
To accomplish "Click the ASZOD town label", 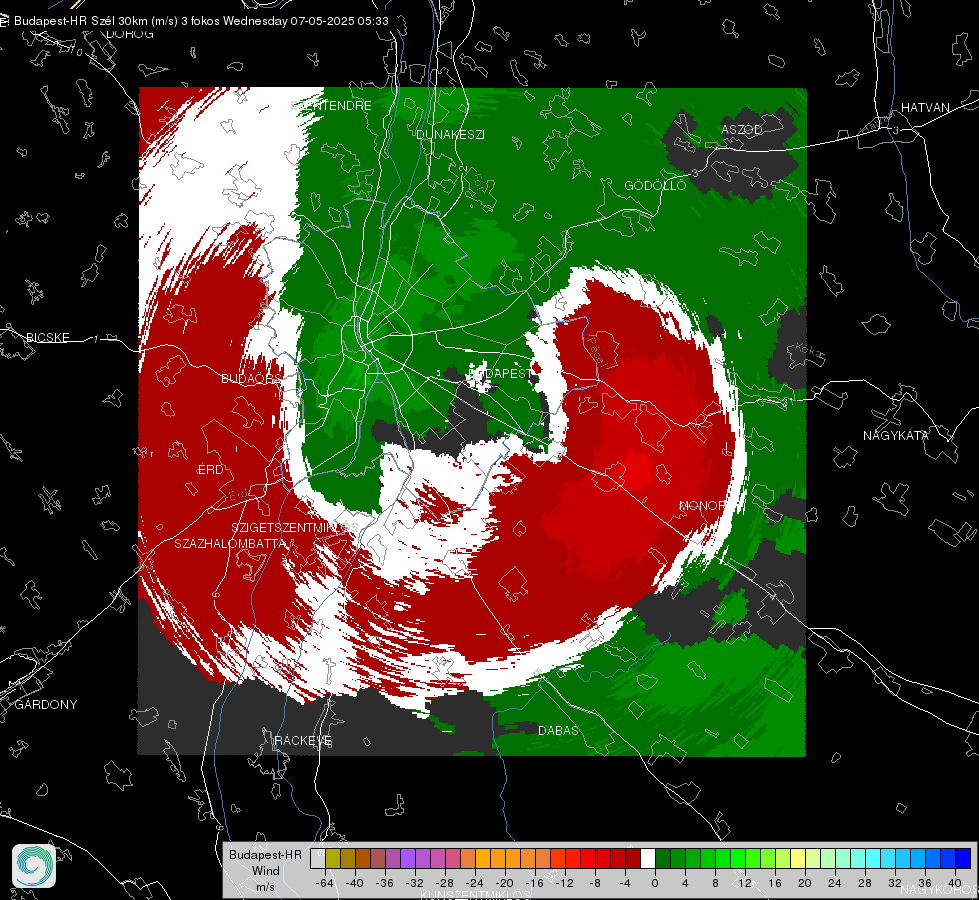I will click(742, 129).
